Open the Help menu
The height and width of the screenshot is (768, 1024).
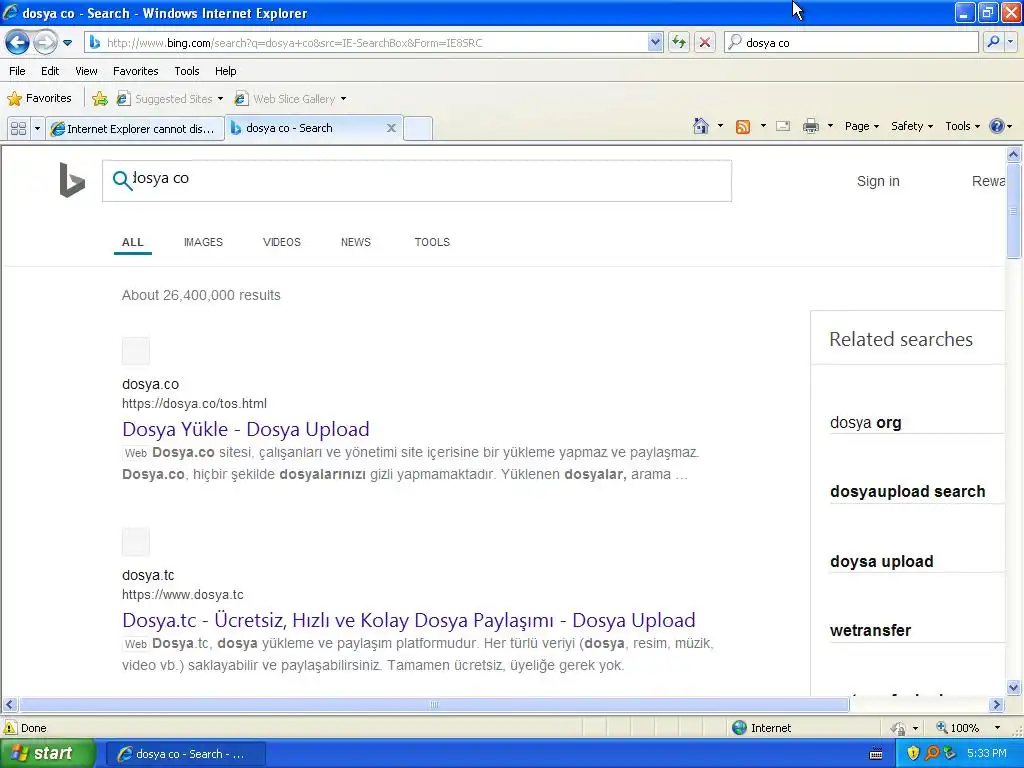(x=226, y=71)
